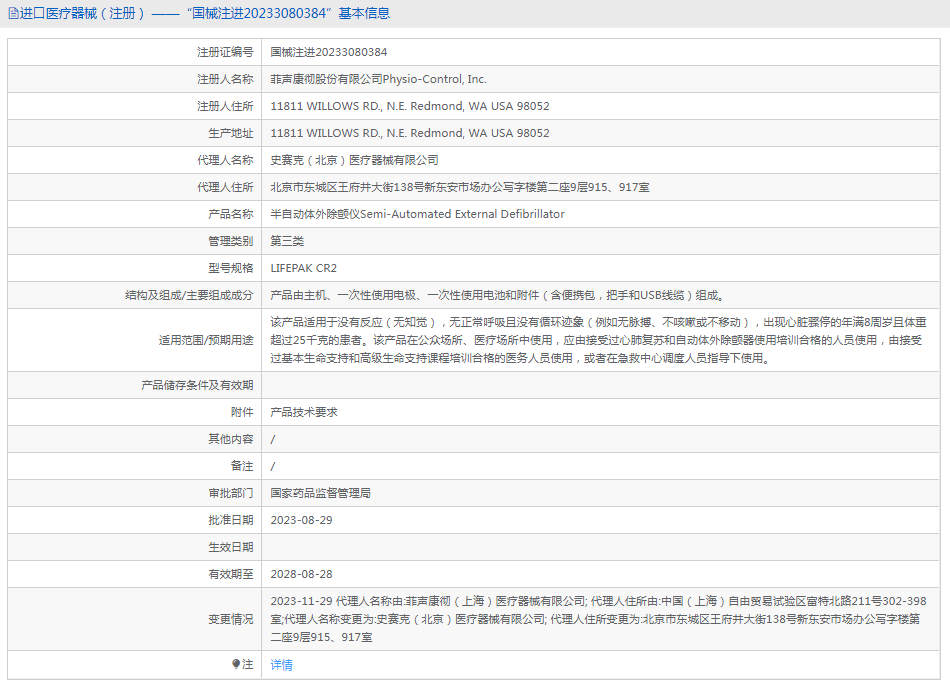Click the approval department 国家药品监督管理局

click(x=321, y=493)
